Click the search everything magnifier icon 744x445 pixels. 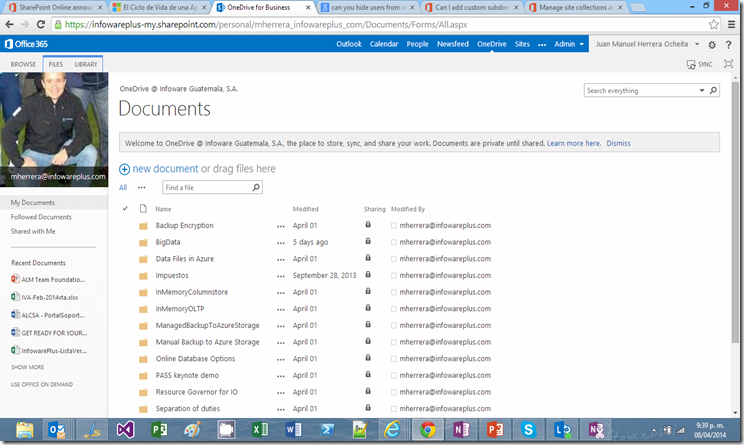tap(713, 90)
